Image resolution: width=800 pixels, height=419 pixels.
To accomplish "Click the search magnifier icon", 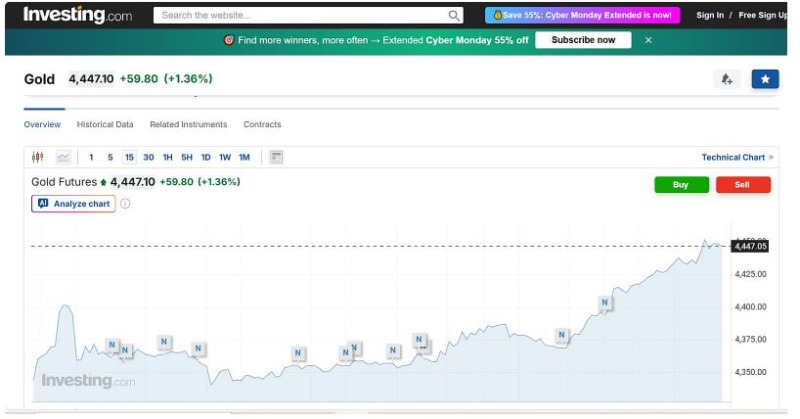I will [x=454, y=15].
